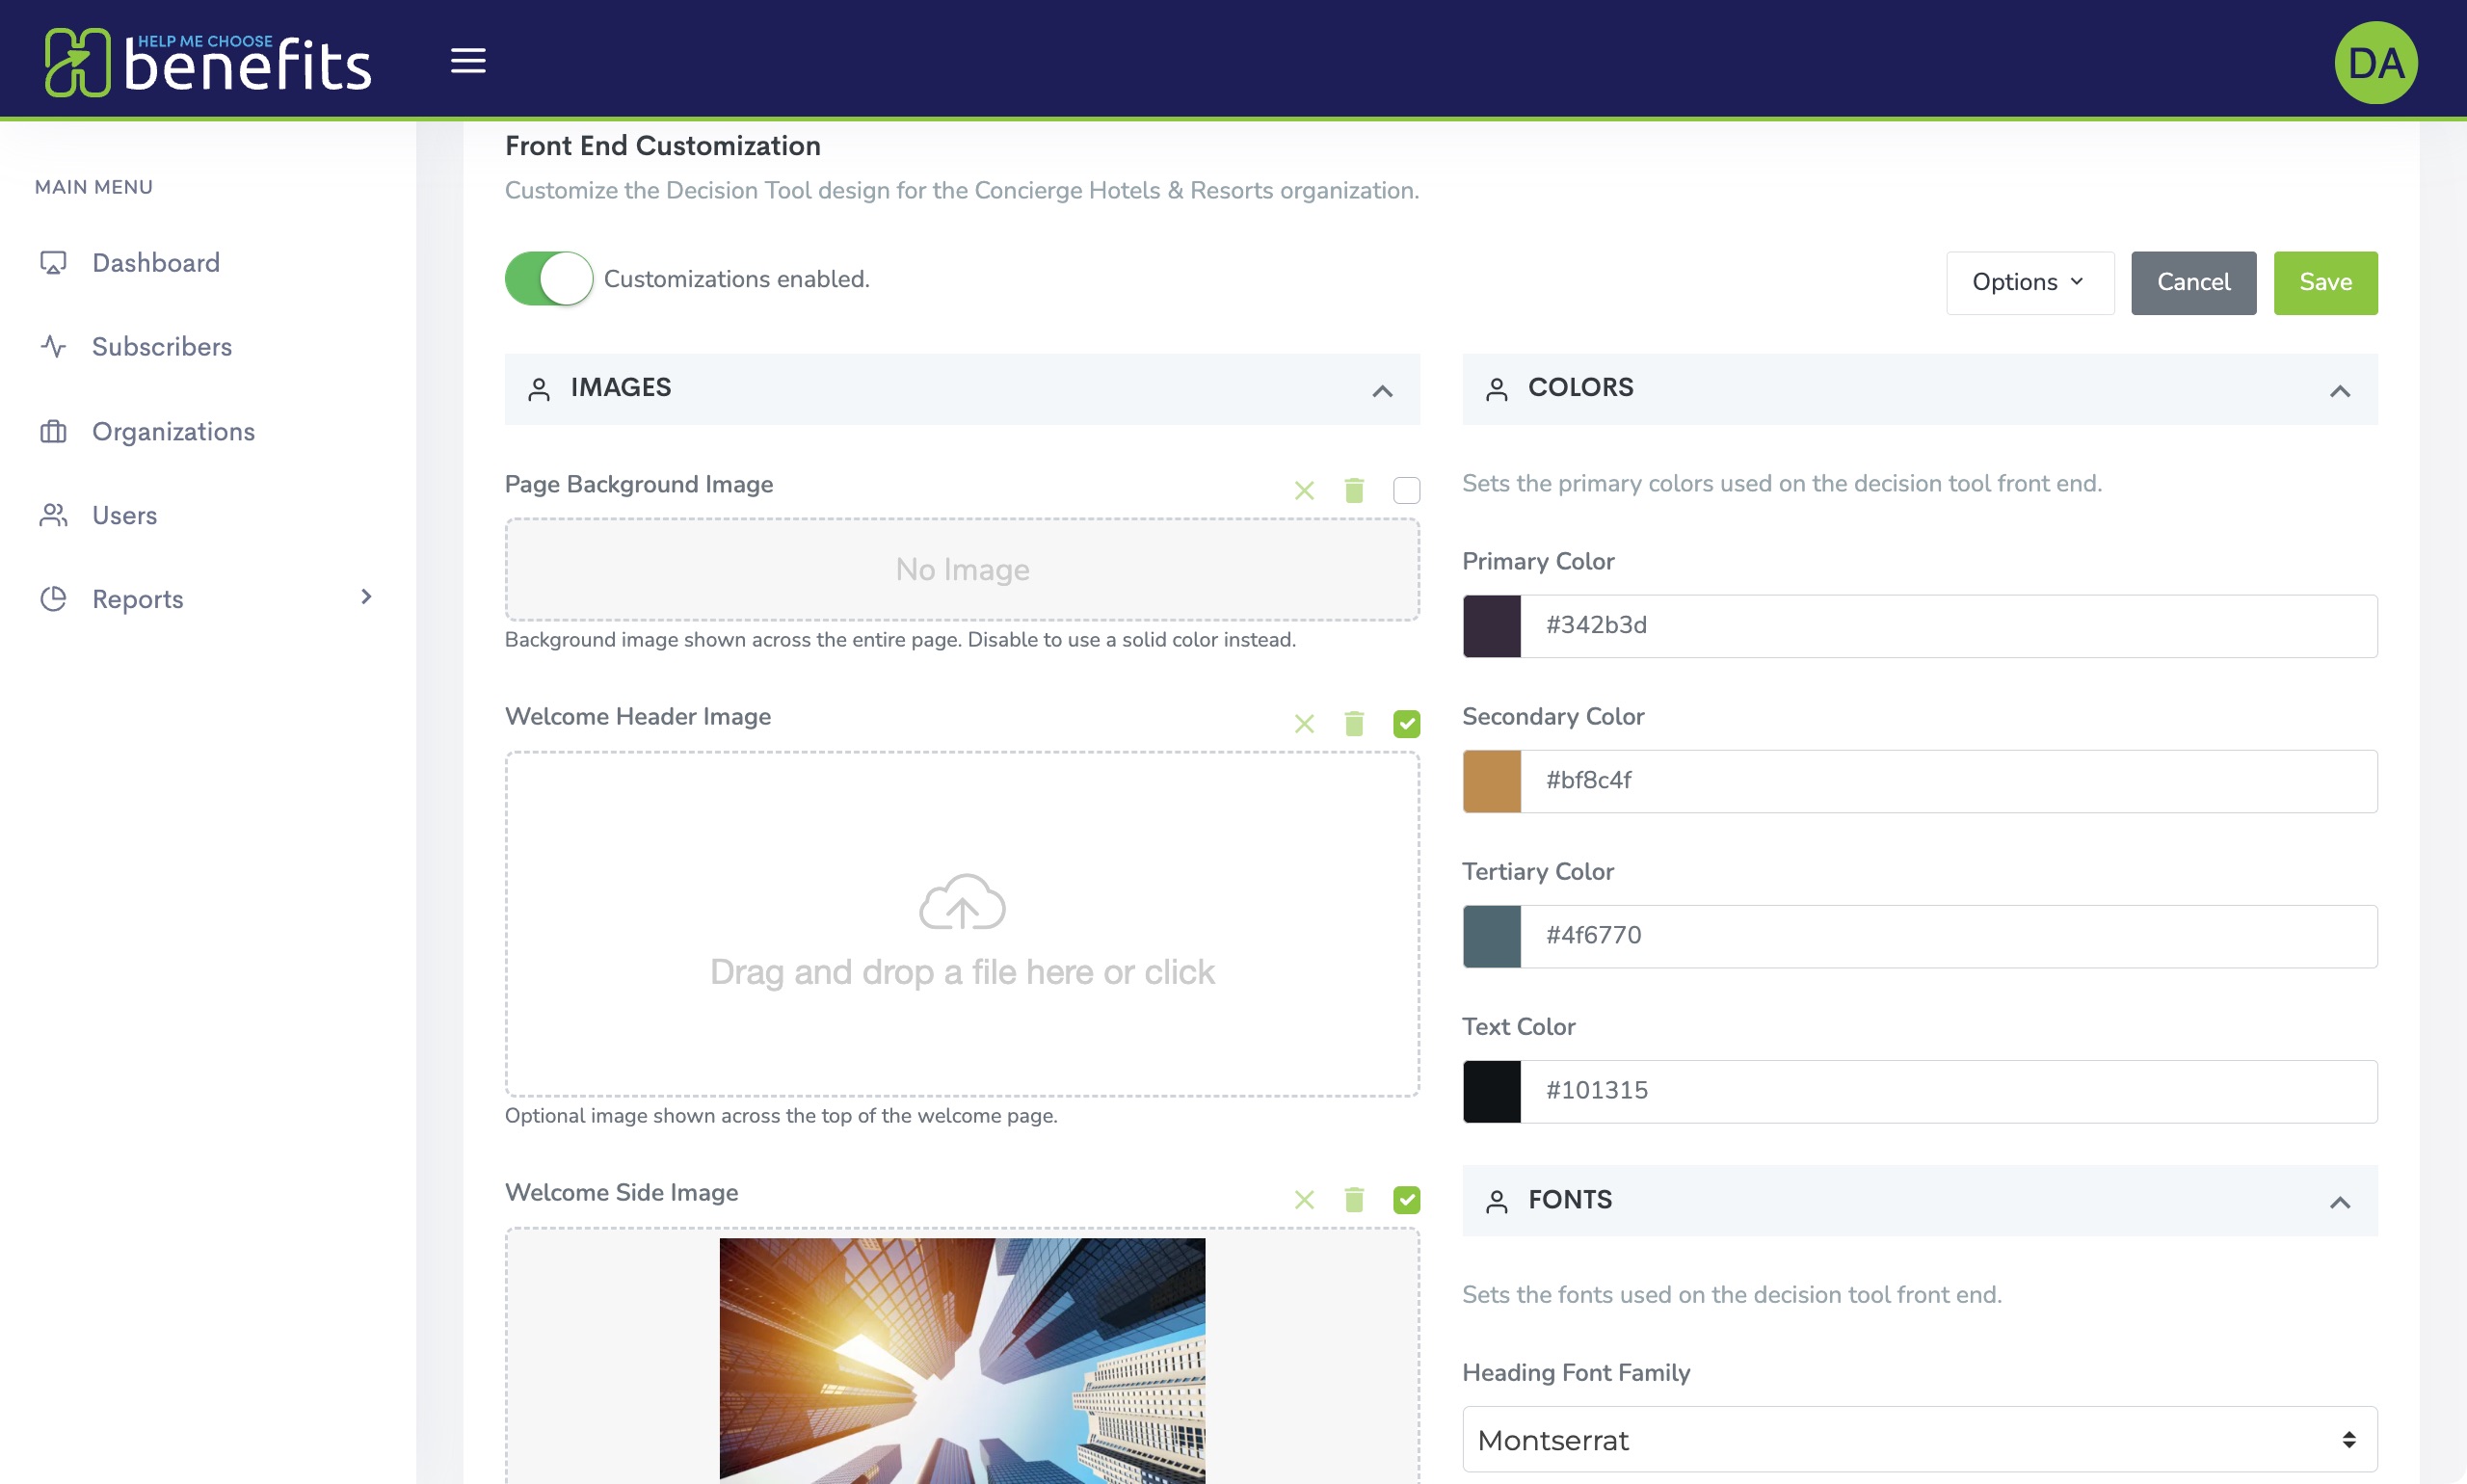Clear Page Background Image with X icon
The width and height of the screenshot is (2467, 1484).
[x=1304, y=490]
